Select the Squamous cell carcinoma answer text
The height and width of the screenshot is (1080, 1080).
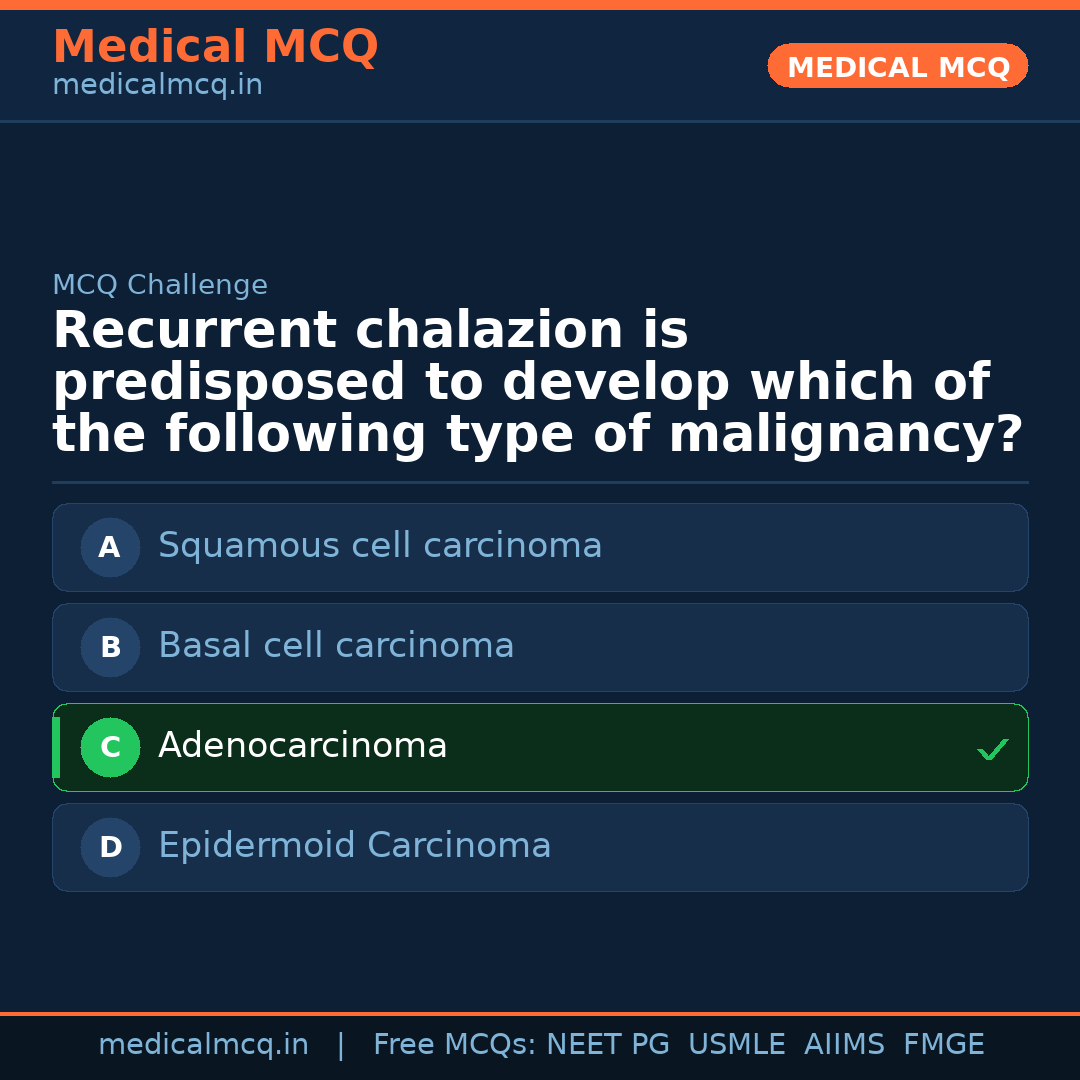[380, 546]
